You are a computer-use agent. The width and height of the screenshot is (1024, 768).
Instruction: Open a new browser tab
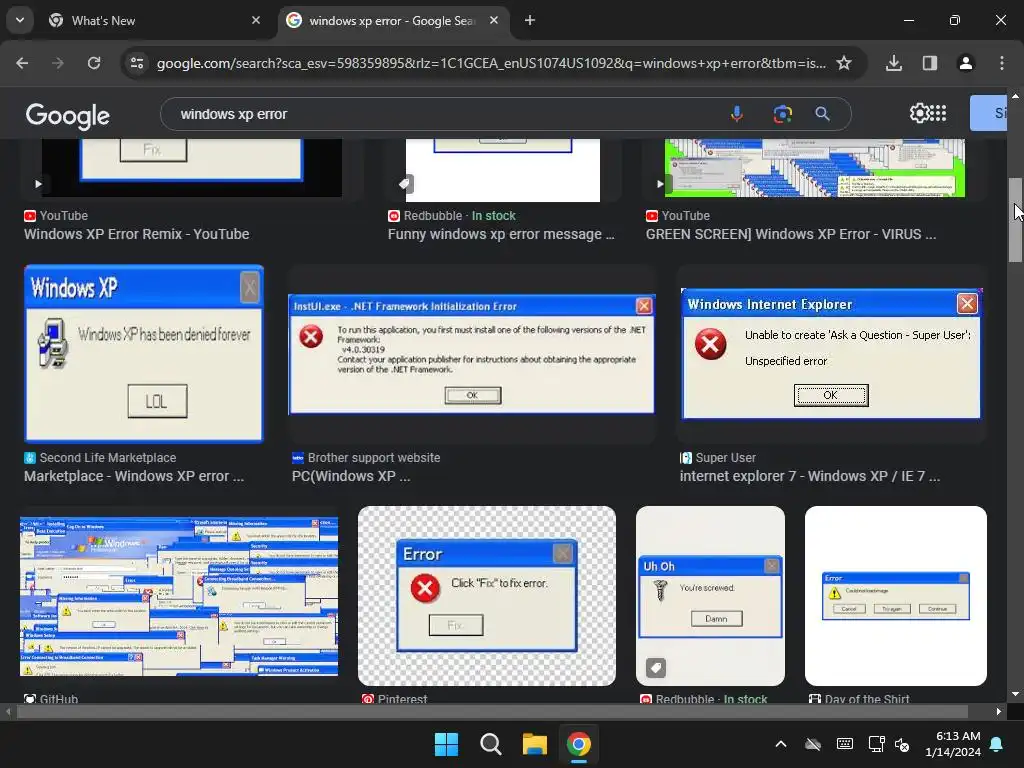(530, 20)
